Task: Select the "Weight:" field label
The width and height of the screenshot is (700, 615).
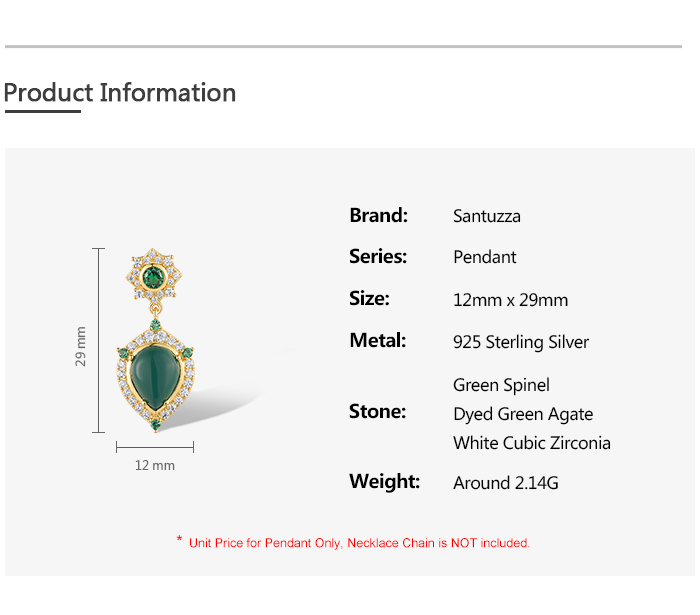Action: [x=384, y=481]
